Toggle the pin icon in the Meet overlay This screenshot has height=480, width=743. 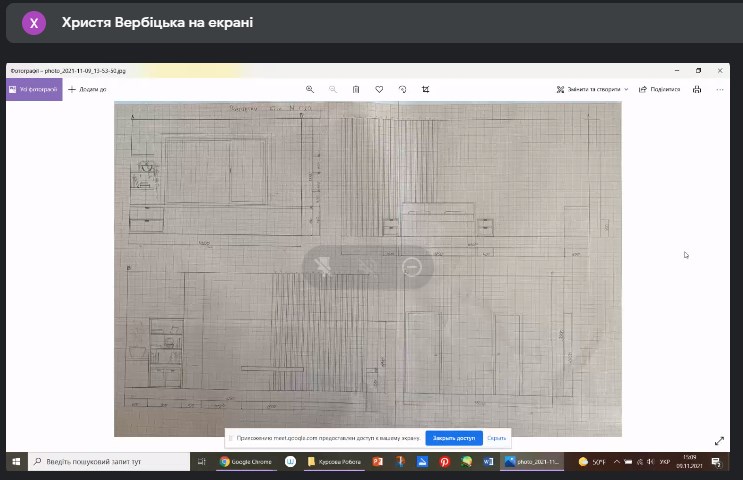[324, 266]
